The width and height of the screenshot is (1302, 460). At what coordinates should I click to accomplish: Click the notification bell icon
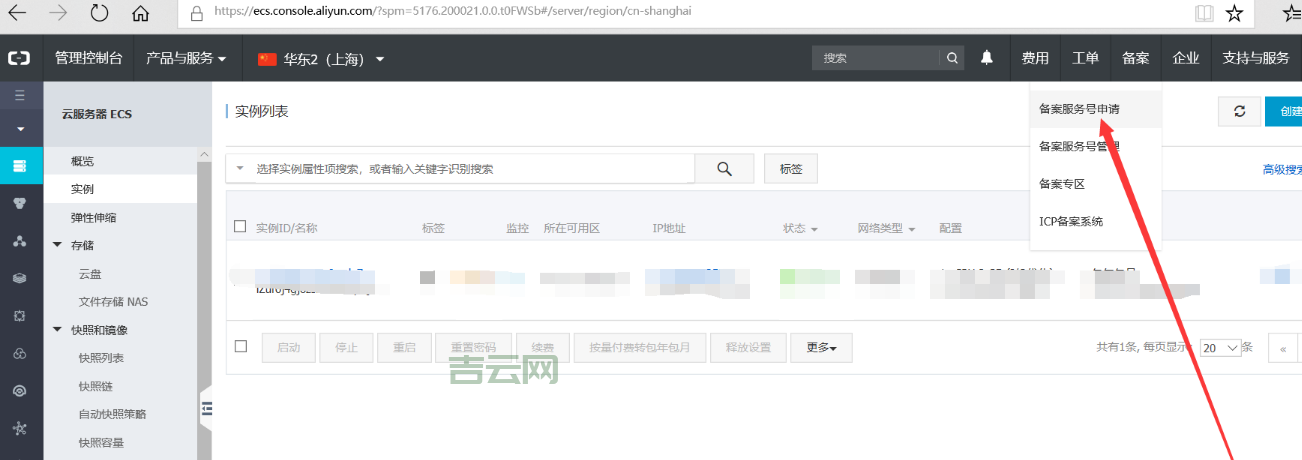(x=987, y=58)
